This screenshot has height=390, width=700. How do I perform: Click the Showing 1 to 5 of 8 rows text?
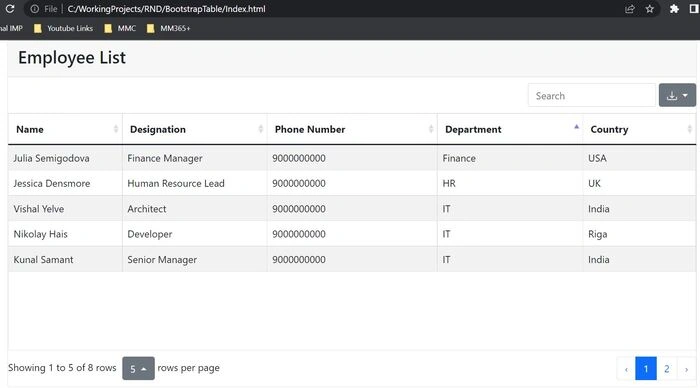coord(62,368)
